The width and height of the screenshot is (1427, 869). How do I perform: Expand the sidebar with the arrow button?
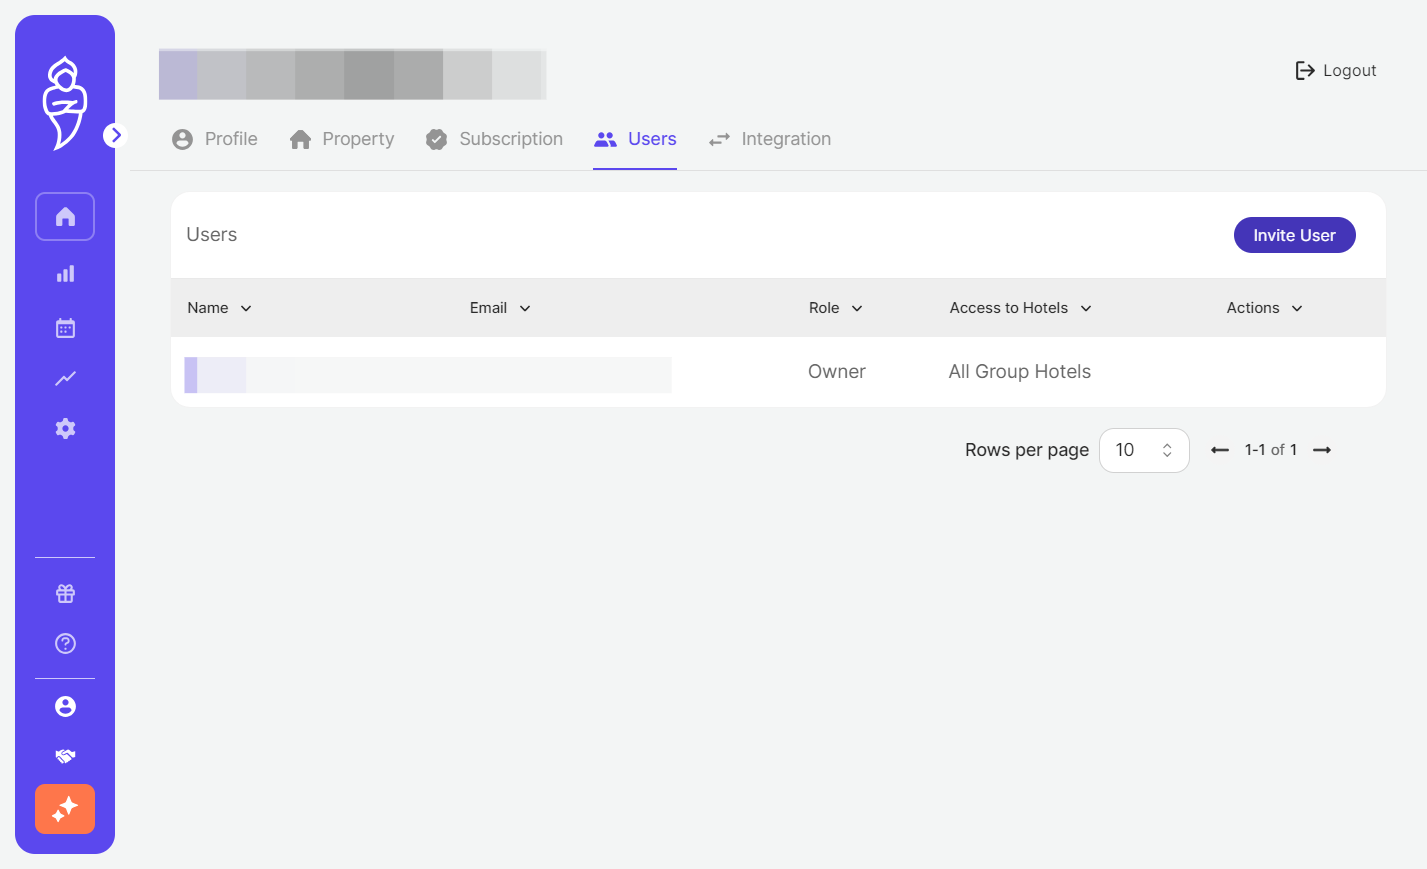[115, 135]
